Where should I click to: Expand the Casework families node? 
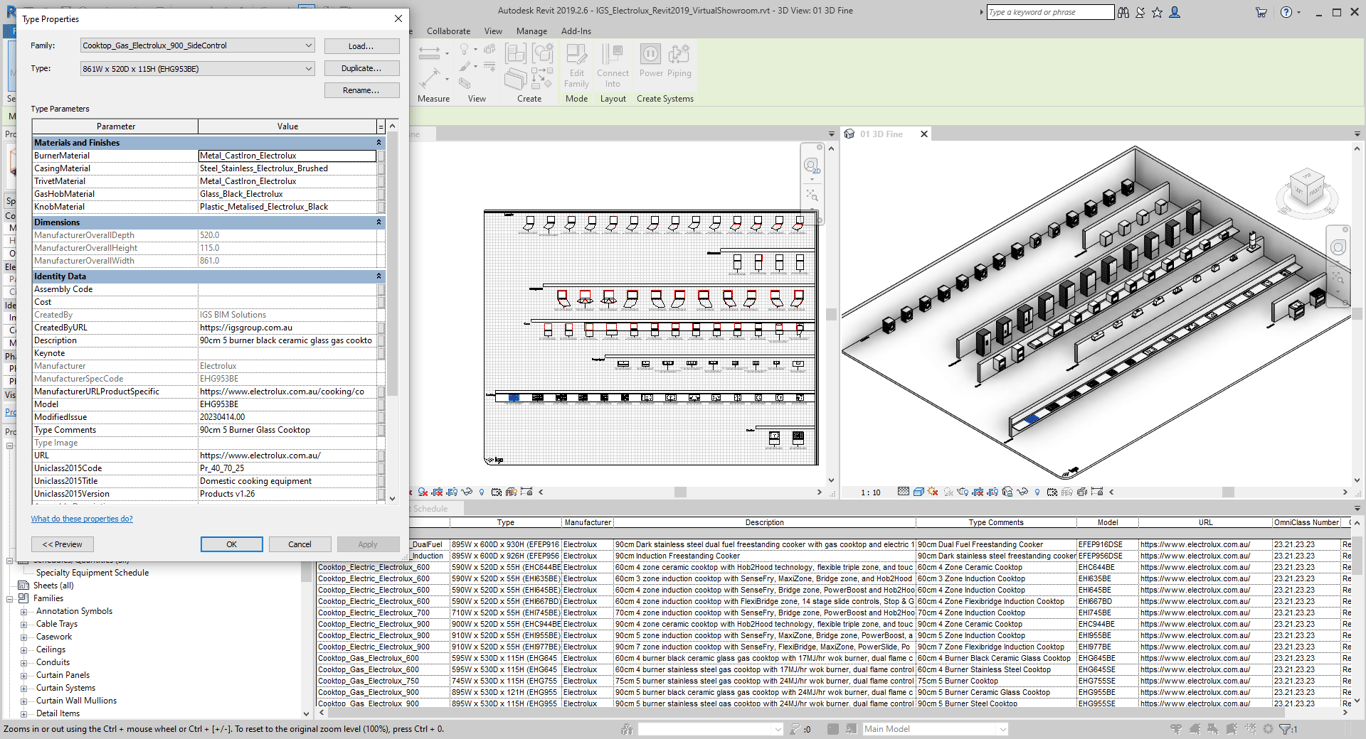(x=24, y=637)
